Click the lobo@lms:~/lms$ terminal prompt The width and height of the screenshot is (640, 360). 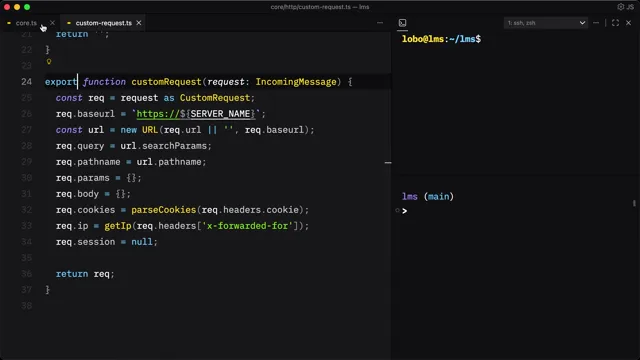tap(441, 39)
